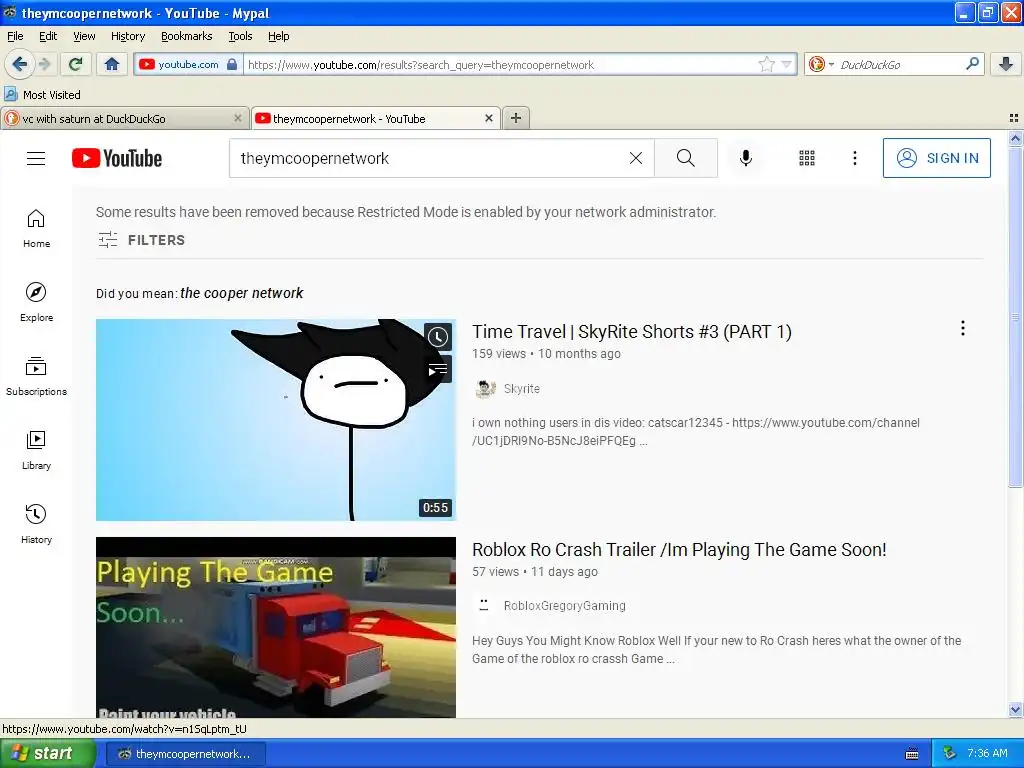Clear the YouTube search query with X
The image size is (1024, 768).
635,158
